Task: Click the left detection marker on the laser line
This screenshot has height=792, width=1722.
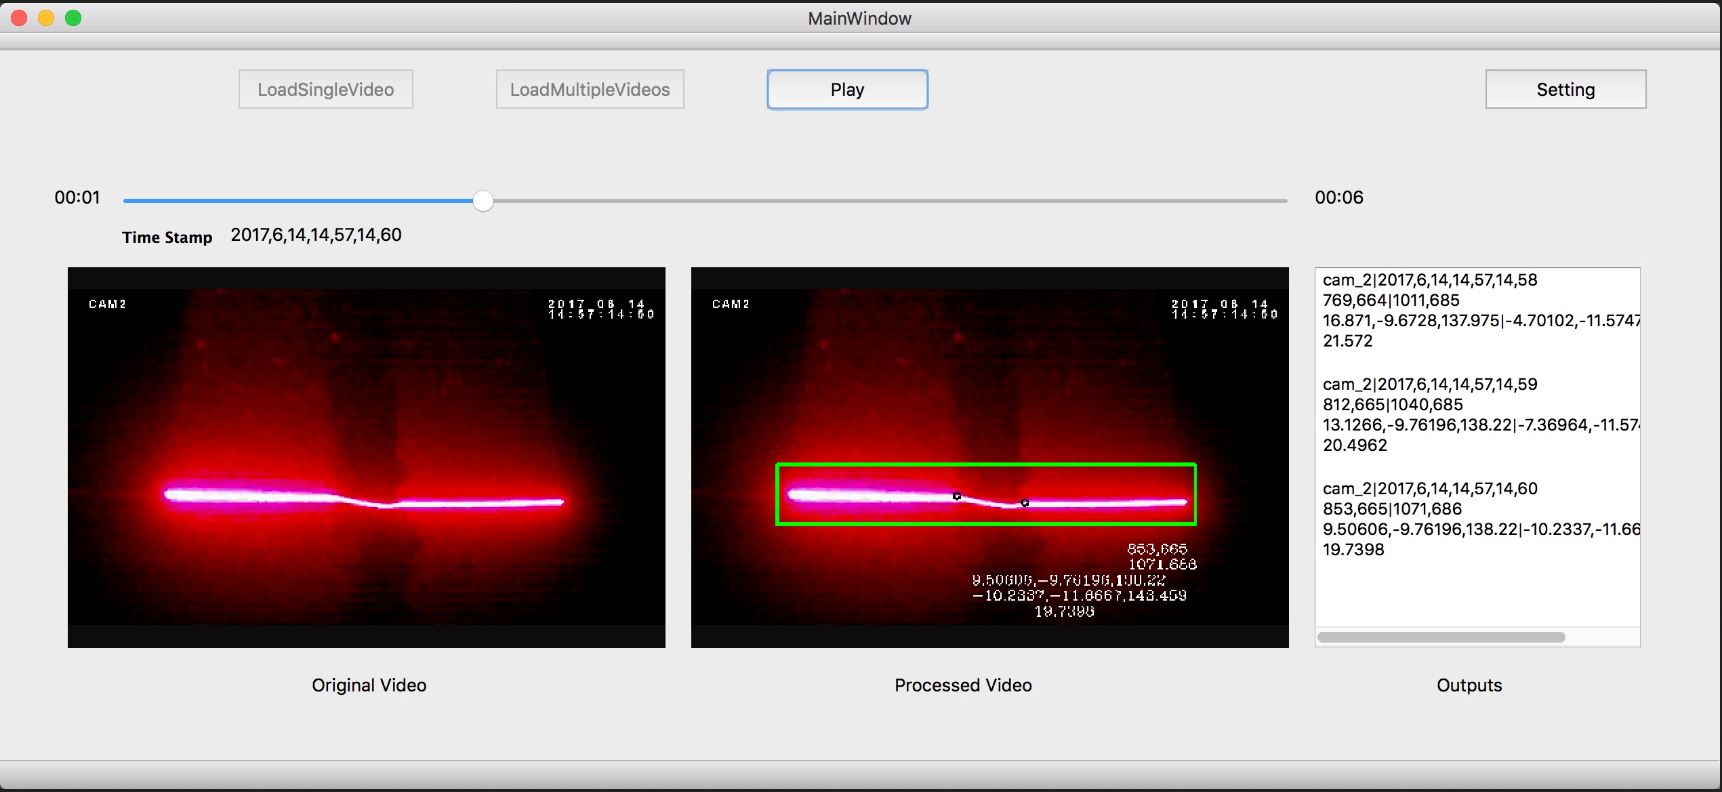Action: (957, 496)
